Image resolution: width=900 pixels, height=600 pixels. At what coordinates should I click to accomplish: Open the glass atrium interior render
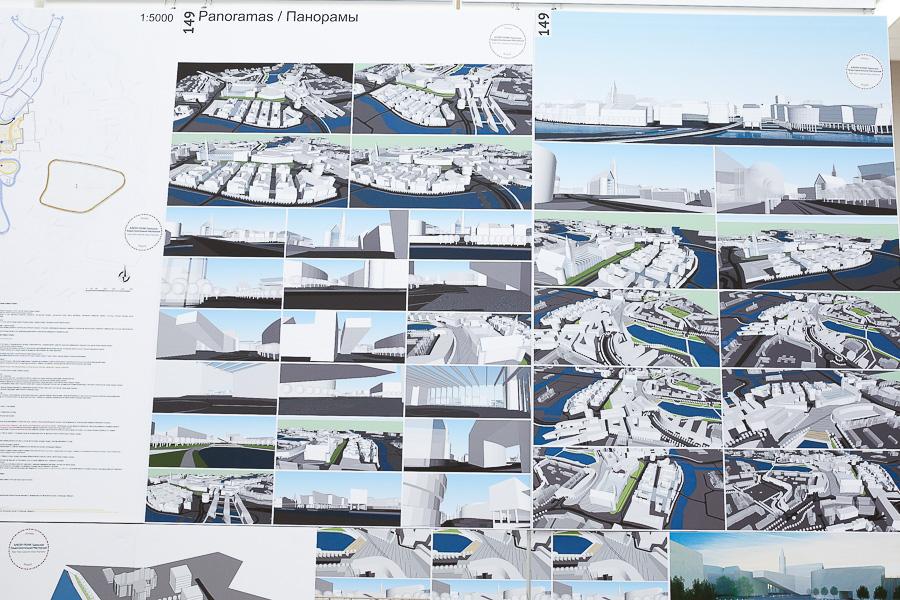467,390
